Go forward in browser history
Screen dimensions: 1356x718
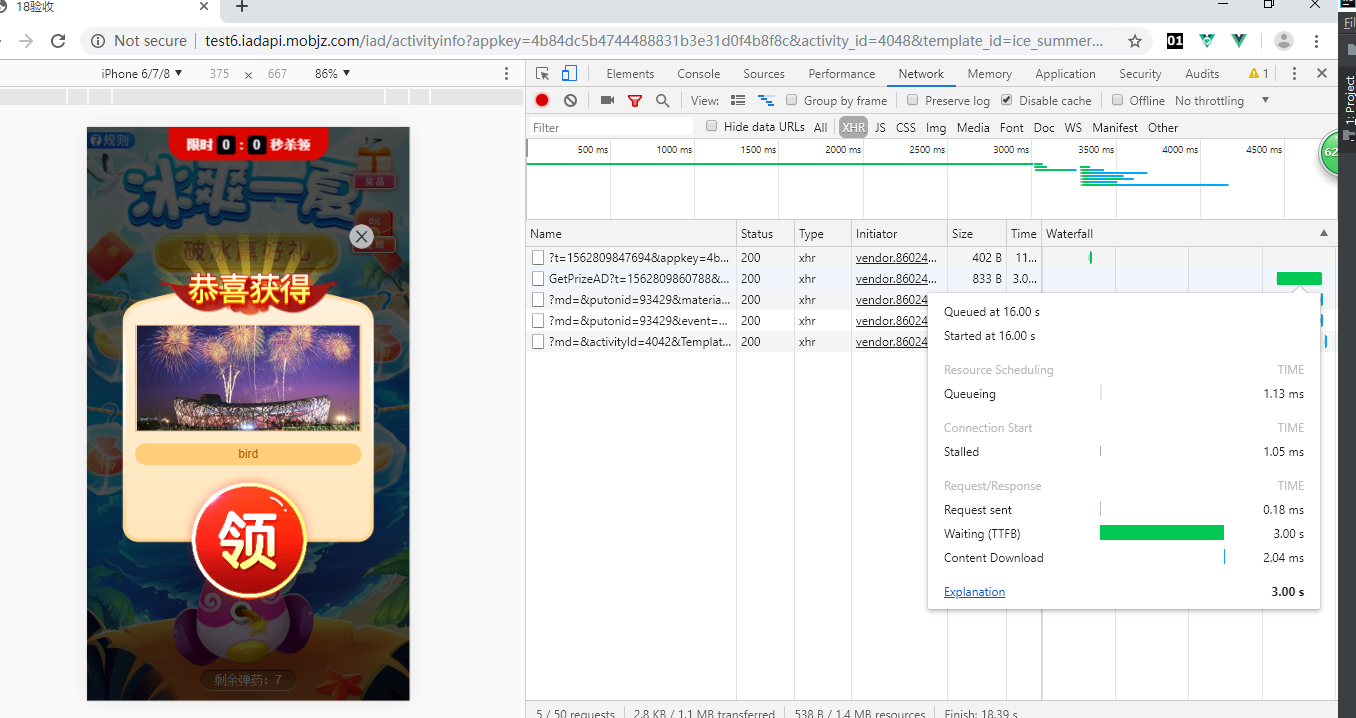26,41
